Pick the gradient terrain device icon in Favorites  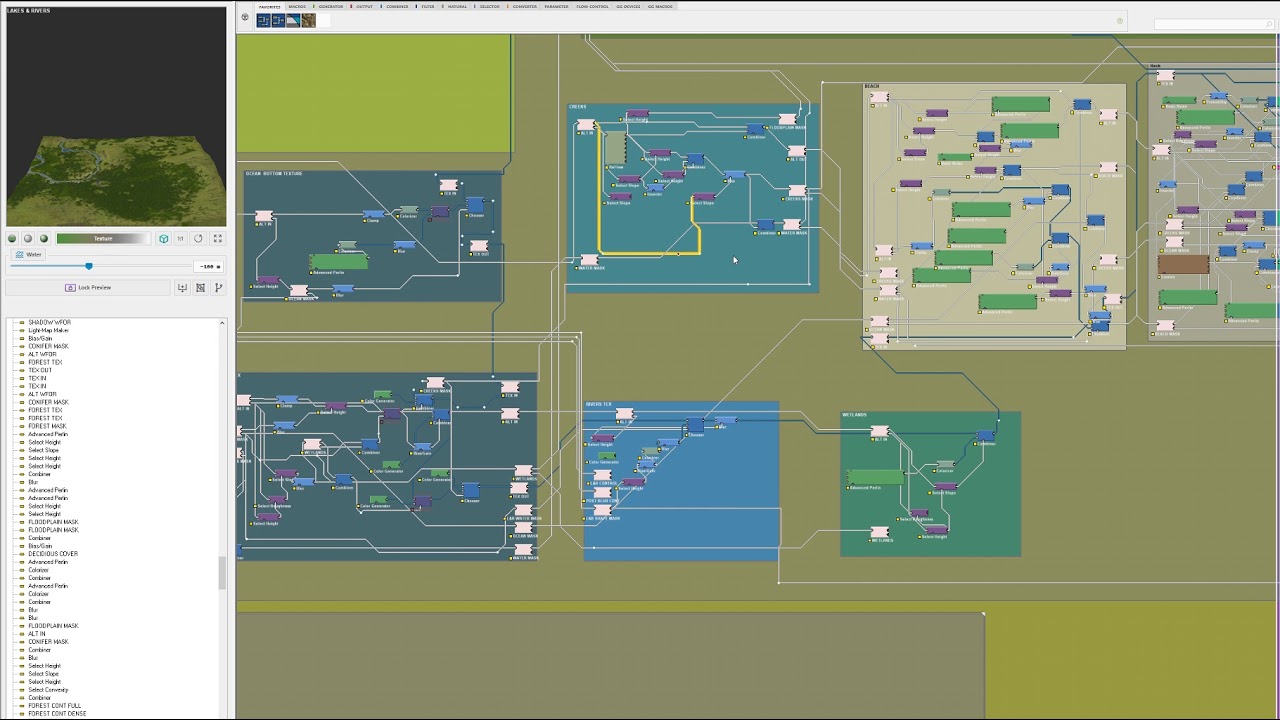293,19
